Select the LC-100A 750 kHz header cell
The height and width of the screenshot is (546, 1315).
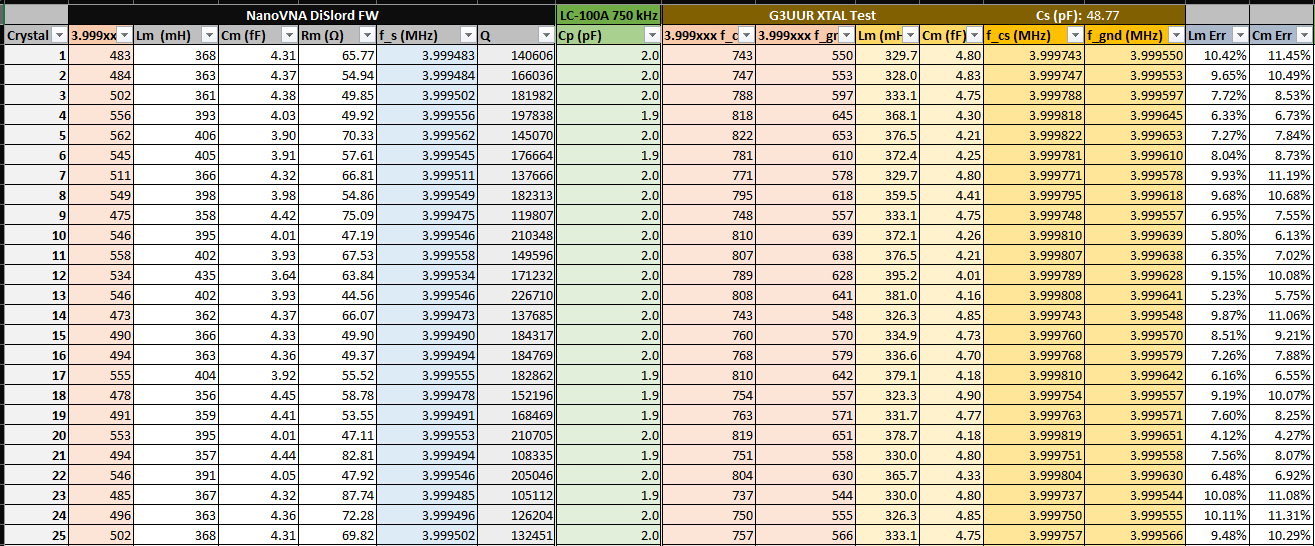pos(609,15)
